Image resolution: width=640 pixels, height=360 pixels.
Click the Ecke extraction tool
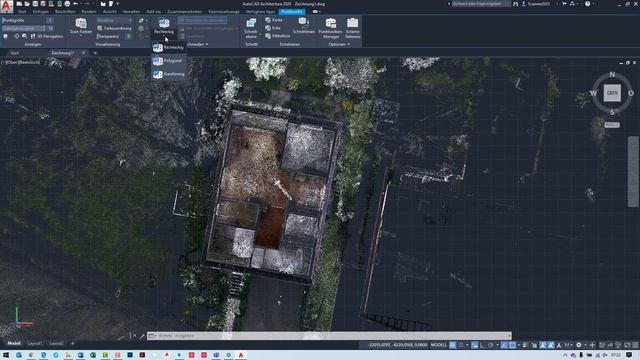273,28
